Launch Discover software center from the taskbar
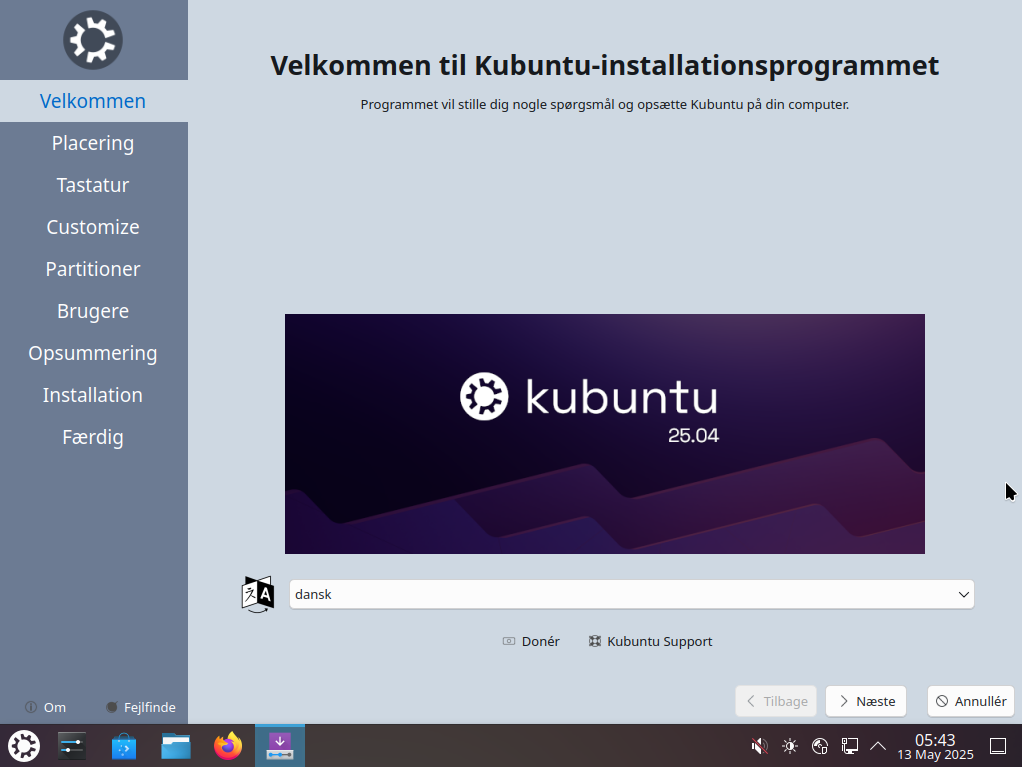 (x=124, y=745)
